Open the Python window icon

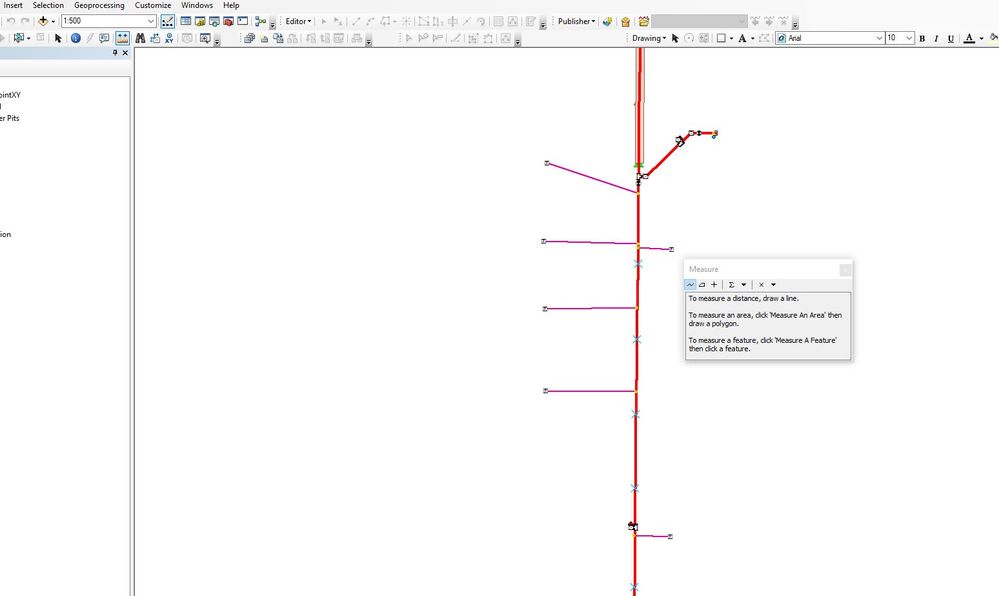pos(243,21)
